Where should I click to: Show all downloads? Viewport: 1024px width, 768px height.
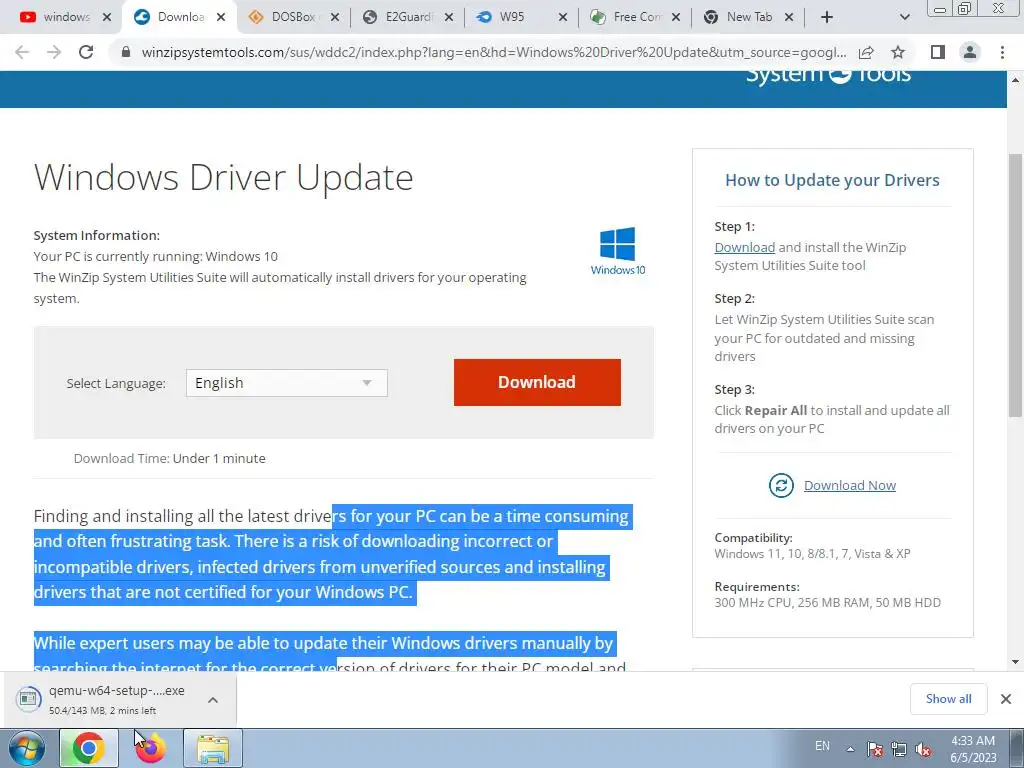[948, 699]
